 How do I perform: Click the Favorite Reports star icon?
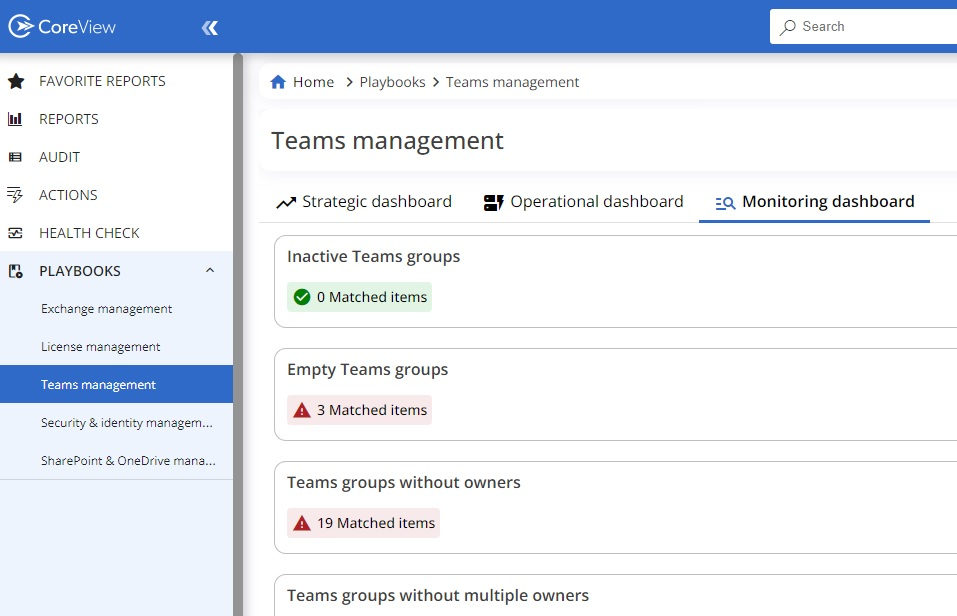point(16,81)
